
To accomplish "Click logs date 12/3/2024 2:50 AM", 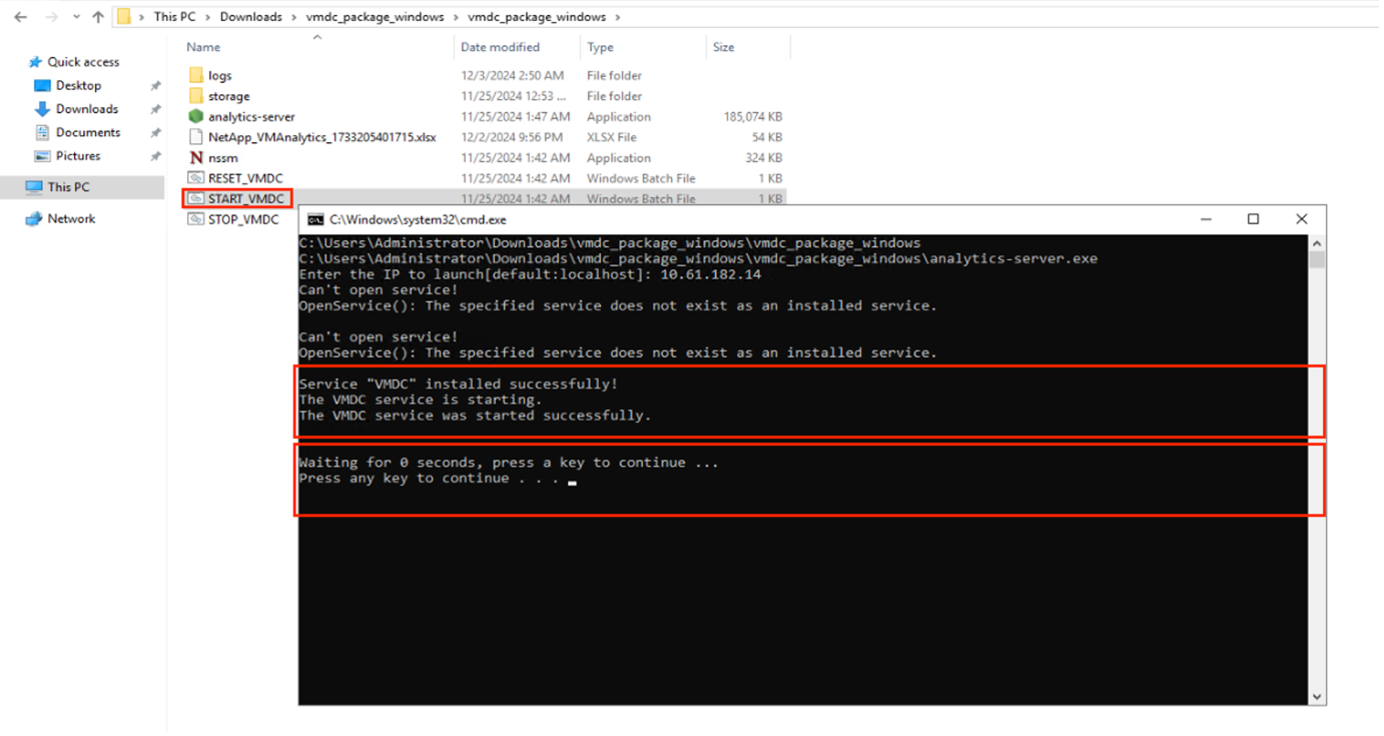I will [x=512, y=75].
